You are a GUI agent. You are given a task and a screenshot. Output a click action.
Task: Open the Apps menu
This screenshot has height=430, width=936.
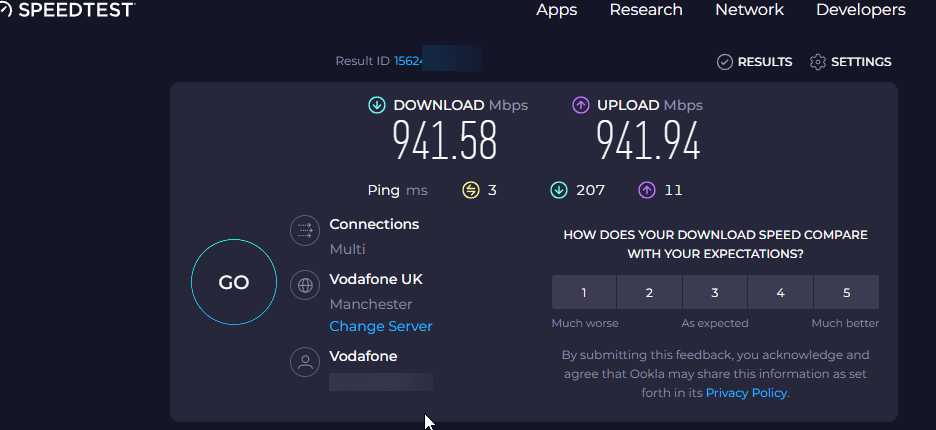[556, 10]
